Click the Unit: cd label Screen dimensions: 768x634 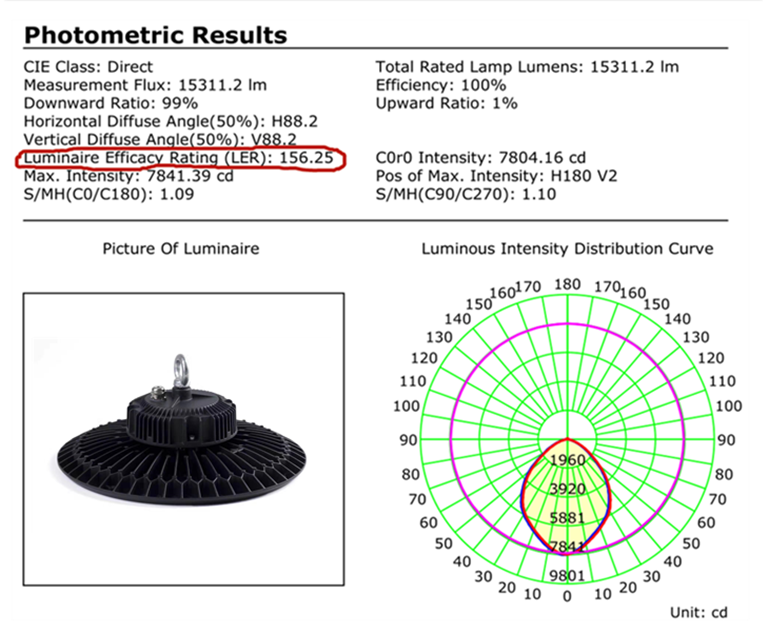(698, 613)
